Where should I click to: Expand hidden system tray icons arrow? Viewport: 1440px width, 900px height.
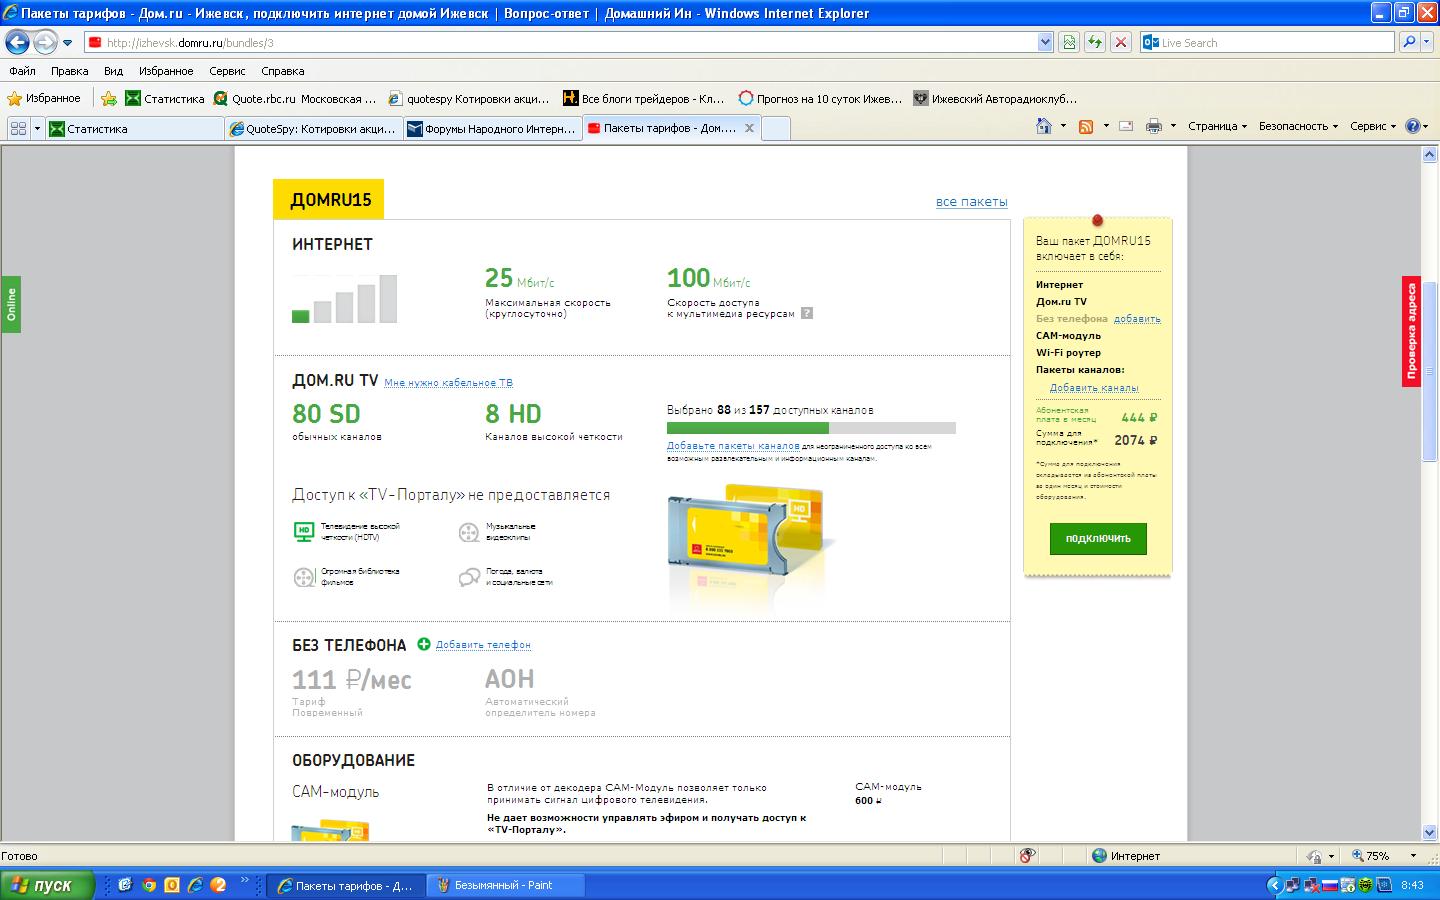(x=1274, y=885)
